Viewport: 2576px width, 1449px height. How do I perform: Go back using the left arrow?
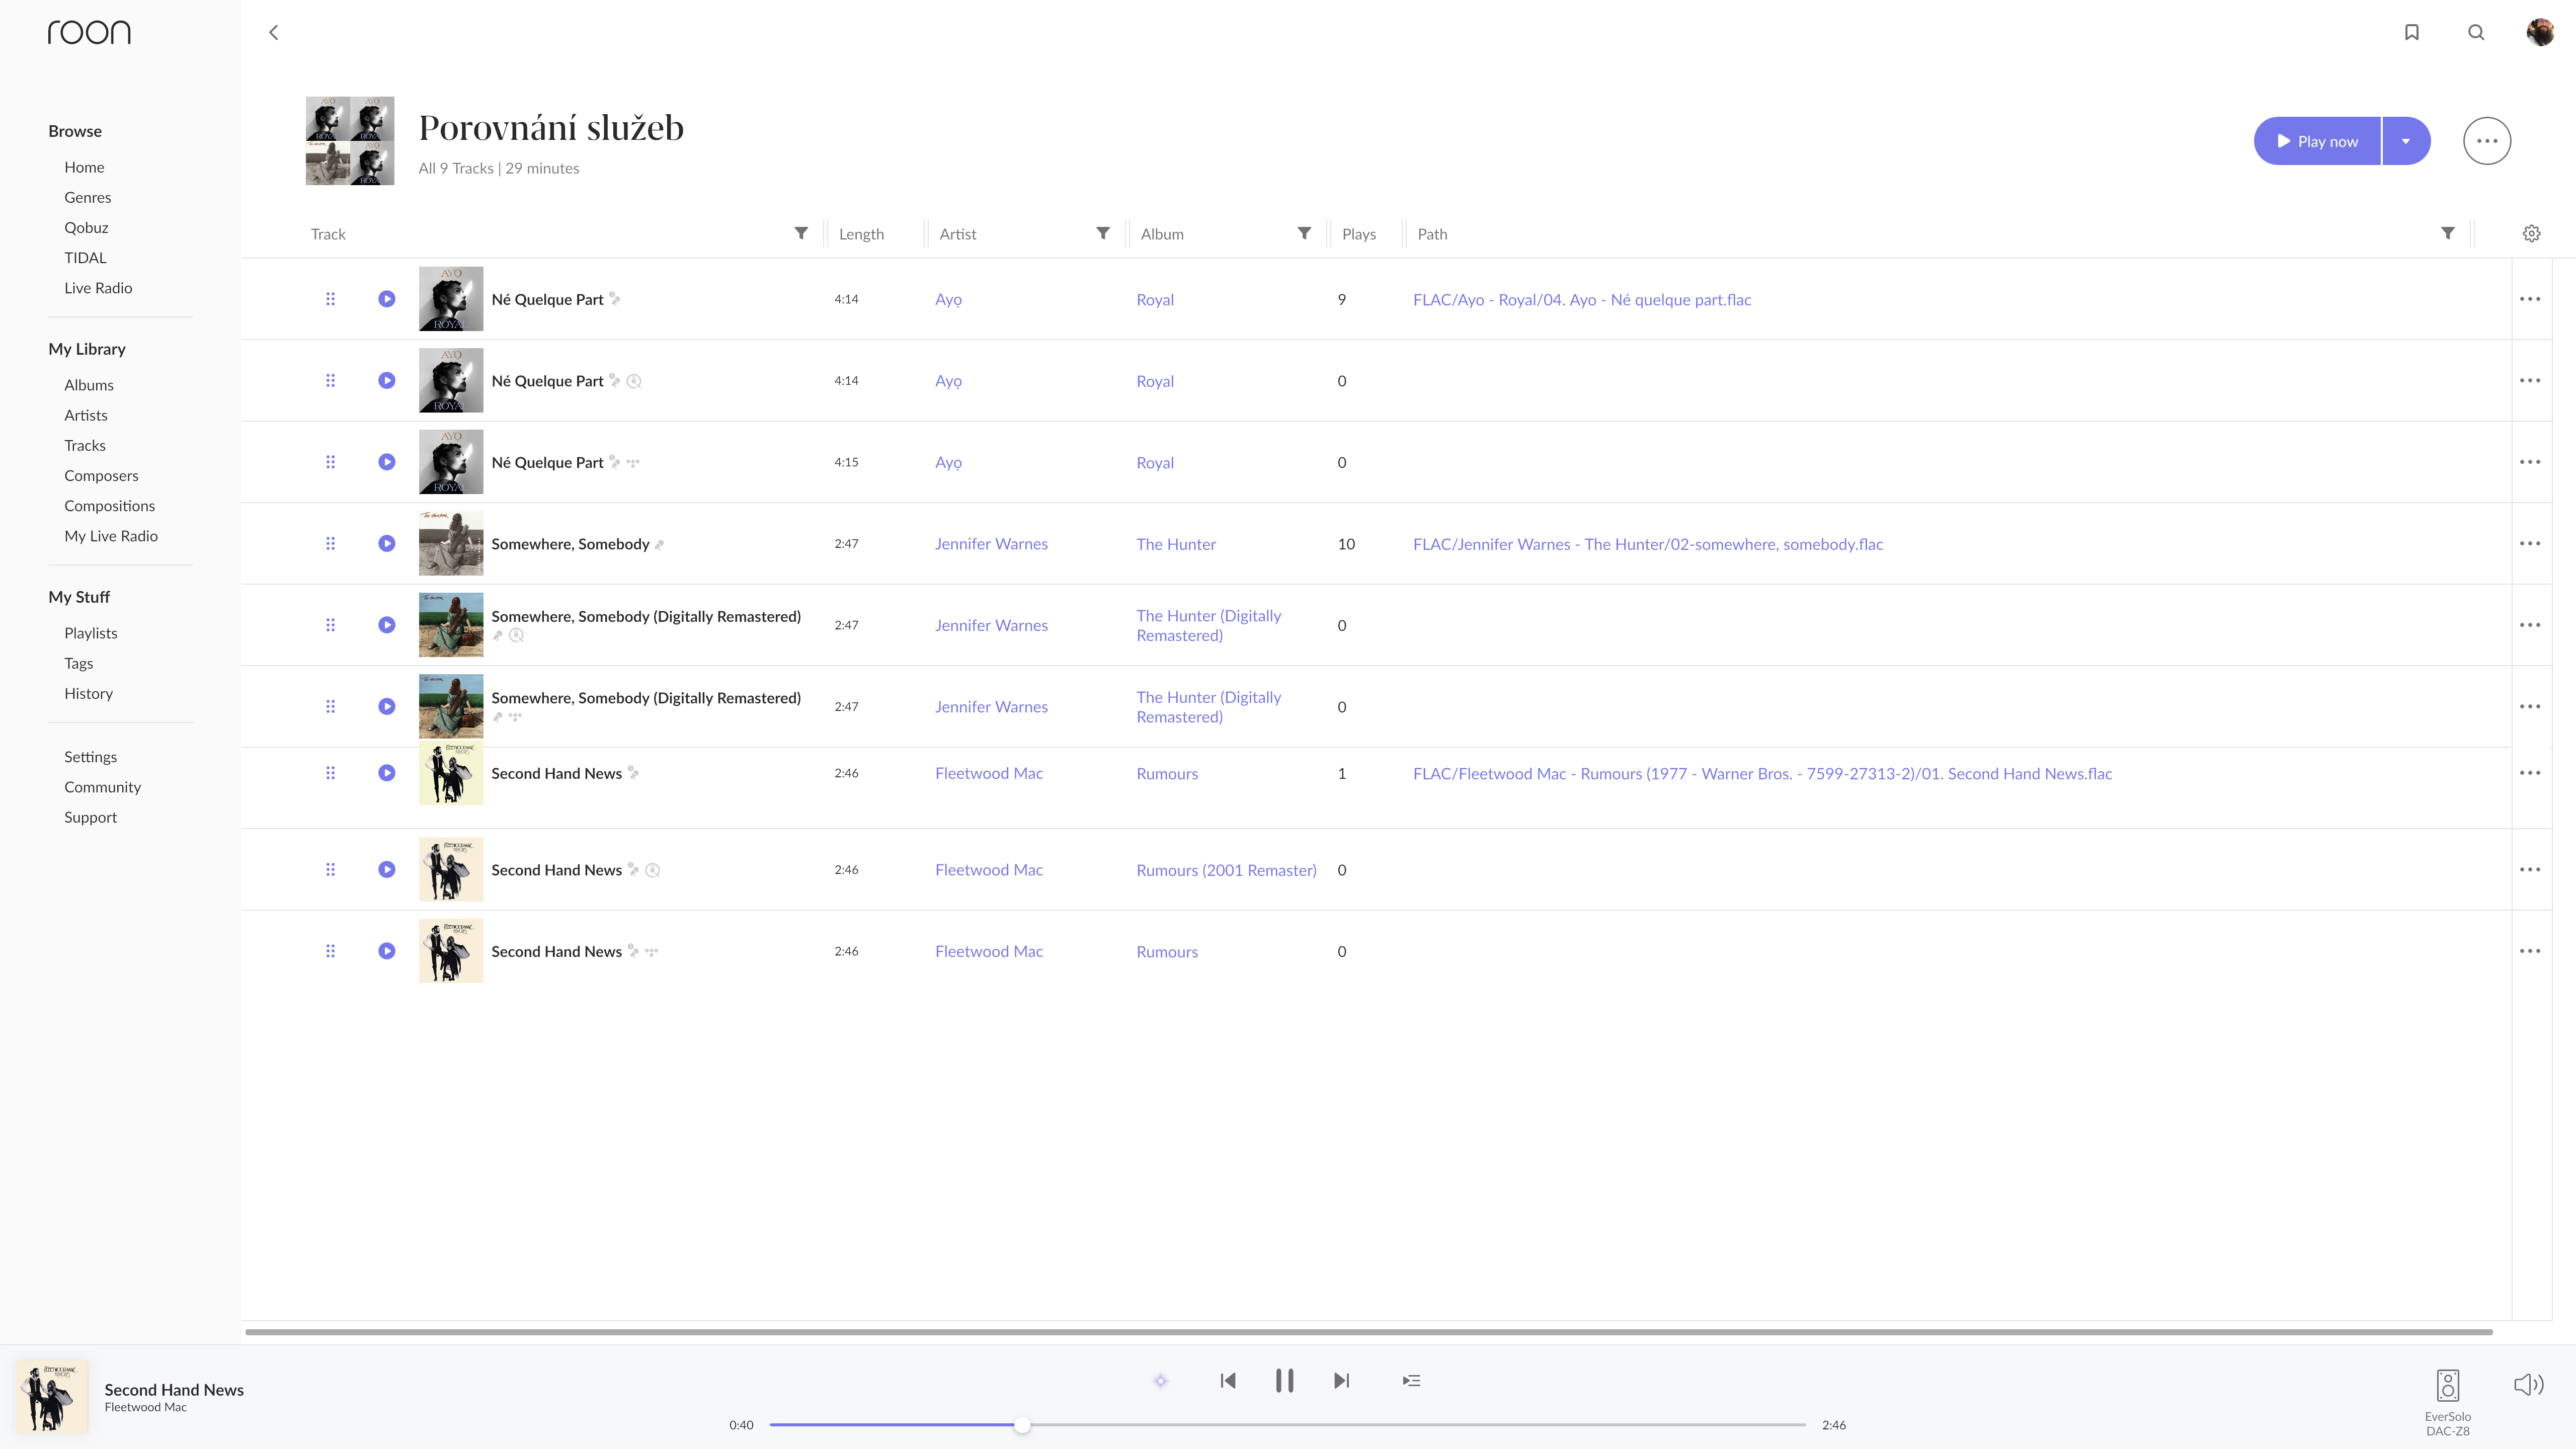[273, 32]
